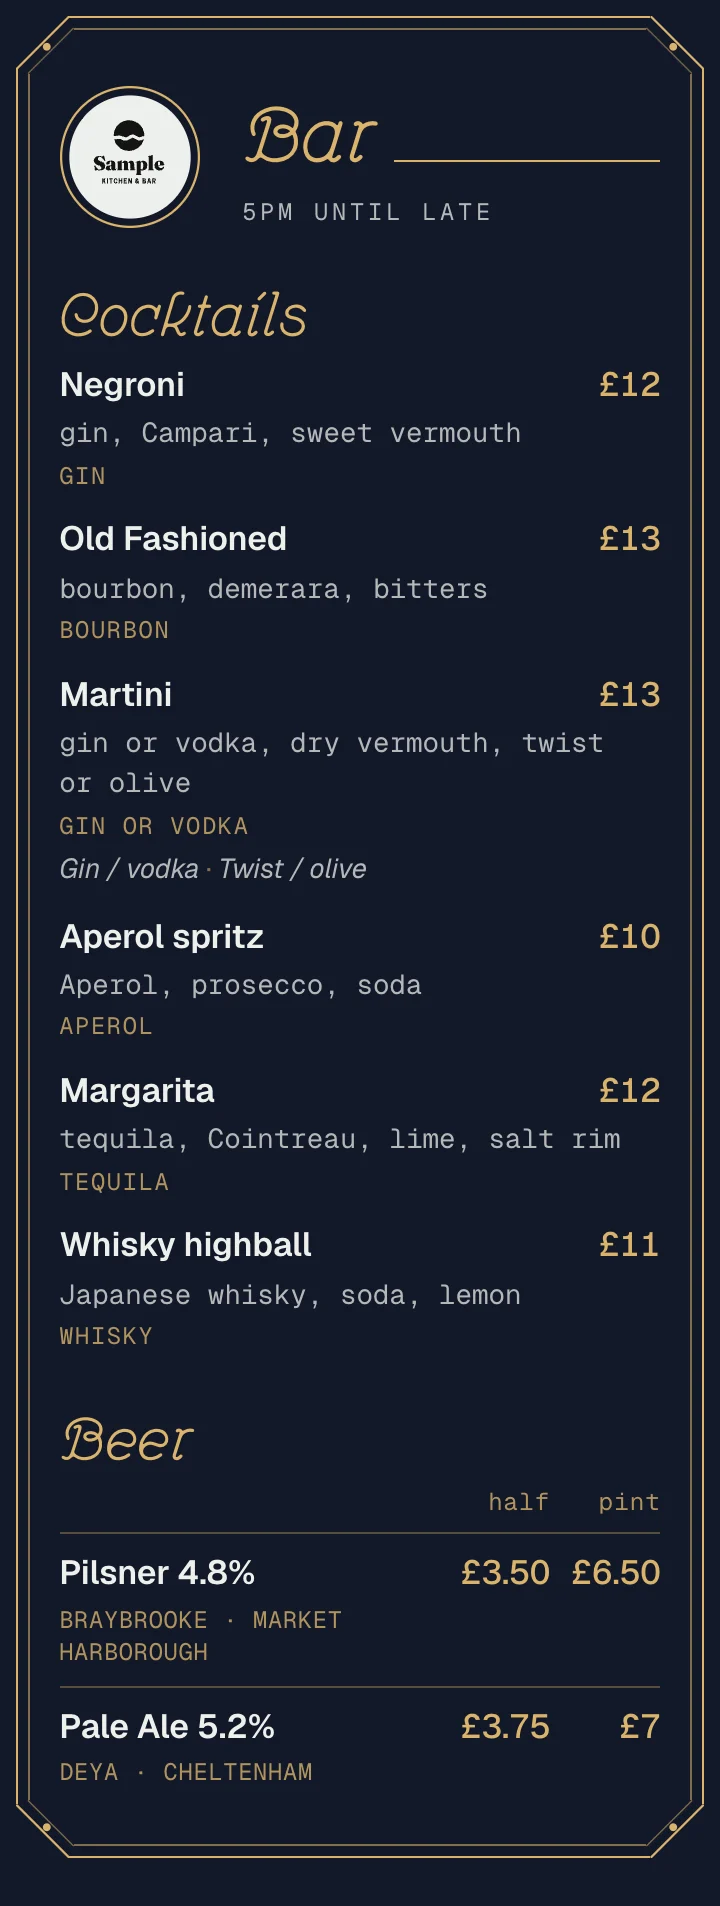Click the Cocktails section heading
The width and height of the screenshot is (720, 1906).
(x=184, y=315)
